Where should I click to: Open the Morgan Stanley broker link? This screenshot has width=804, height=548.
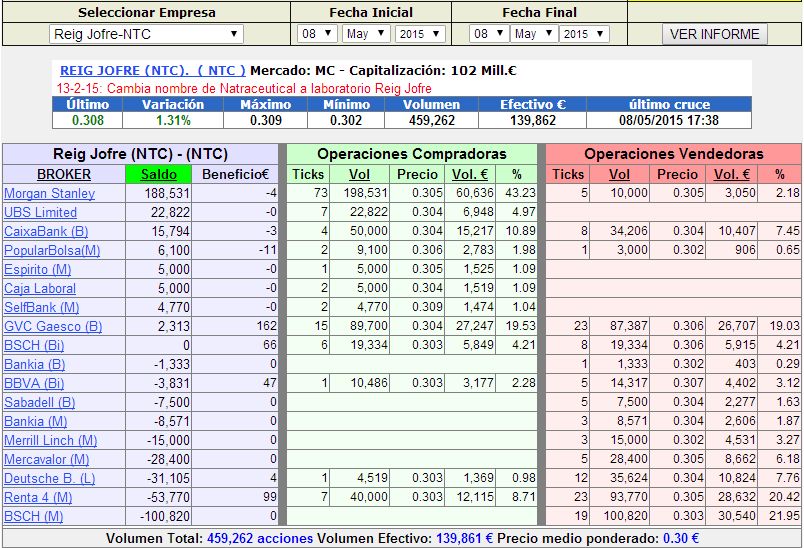[50, 193]
